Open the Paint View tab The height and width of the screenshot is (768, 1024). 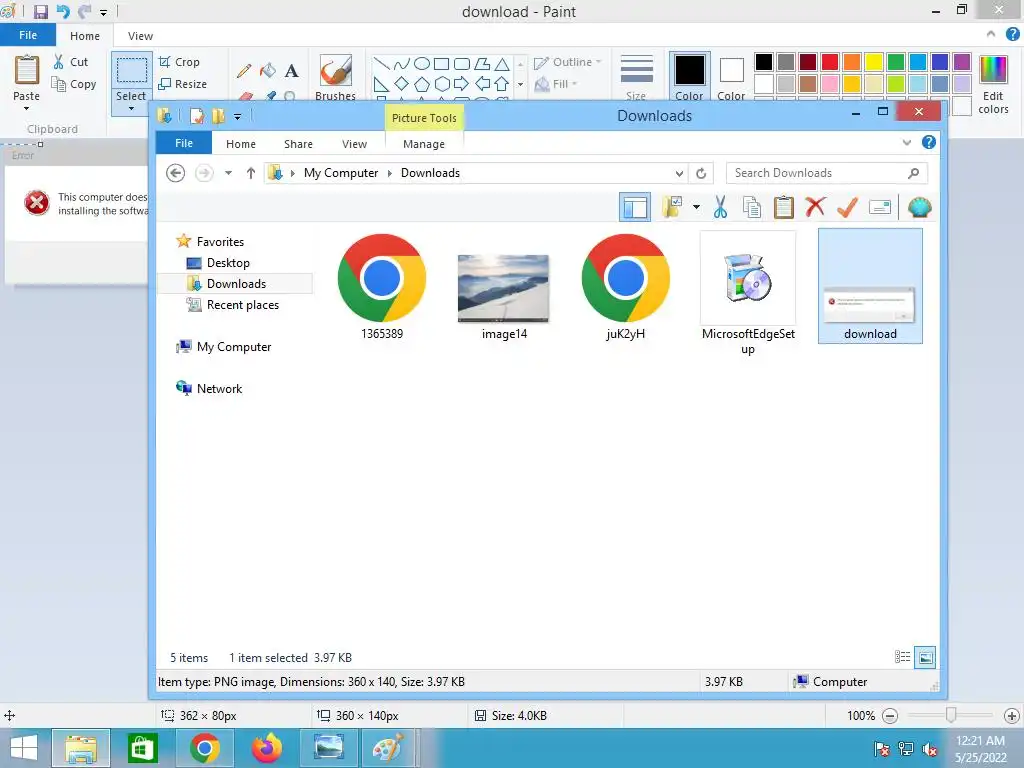click(x=140, y=36)
